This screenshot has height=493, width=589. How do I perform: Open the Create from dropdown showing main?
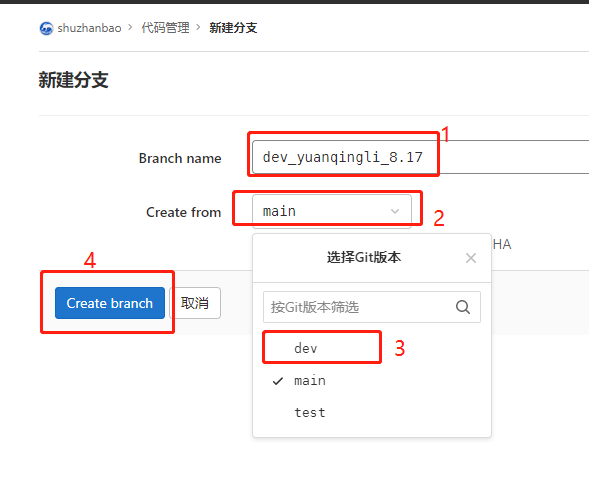332,211
